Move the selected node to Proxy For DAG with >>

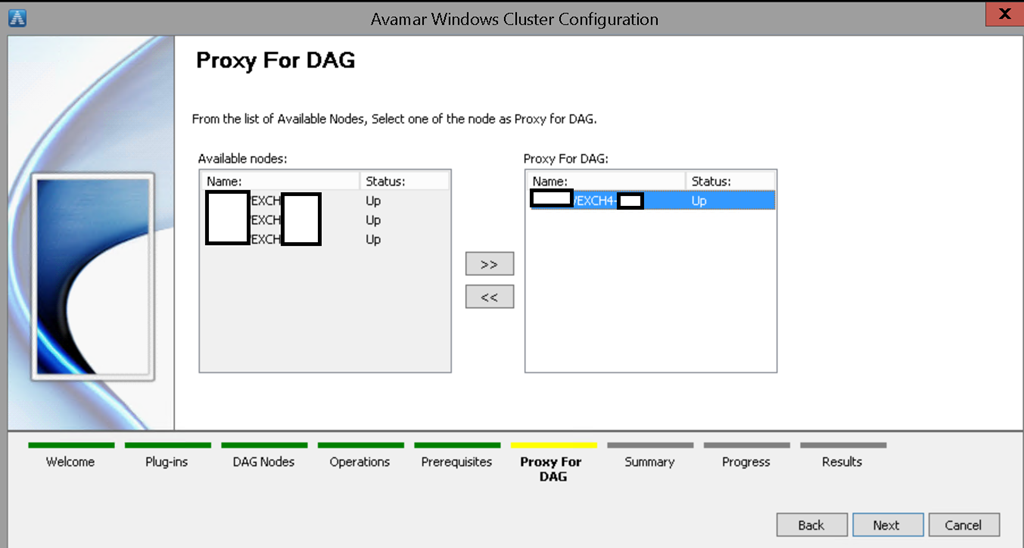[x=489, y=264]
